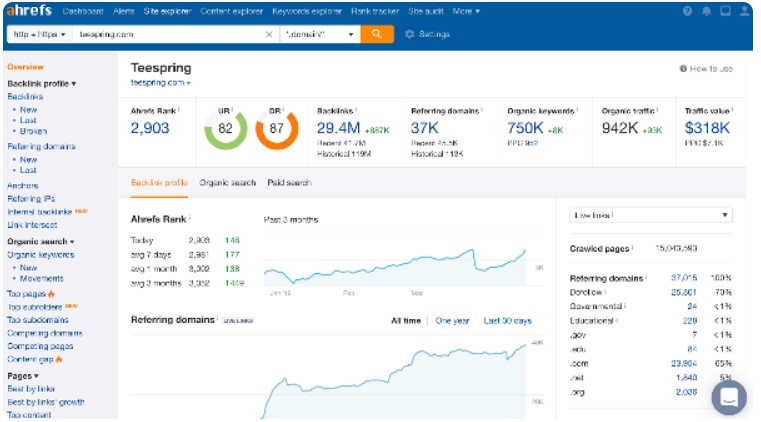
Task: Collapse the Pages sidebar section
Action: [x=23, y=376]
